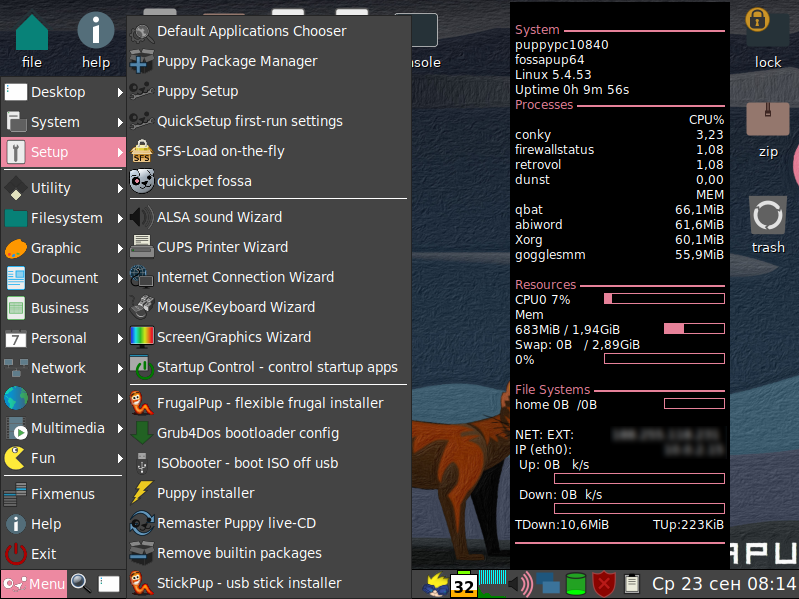Image resolution: width=799 pixels, height=599 pixels.
Task: Open StickPup usb stick installer
Action: pyautogui.click(x=269, y=583)
